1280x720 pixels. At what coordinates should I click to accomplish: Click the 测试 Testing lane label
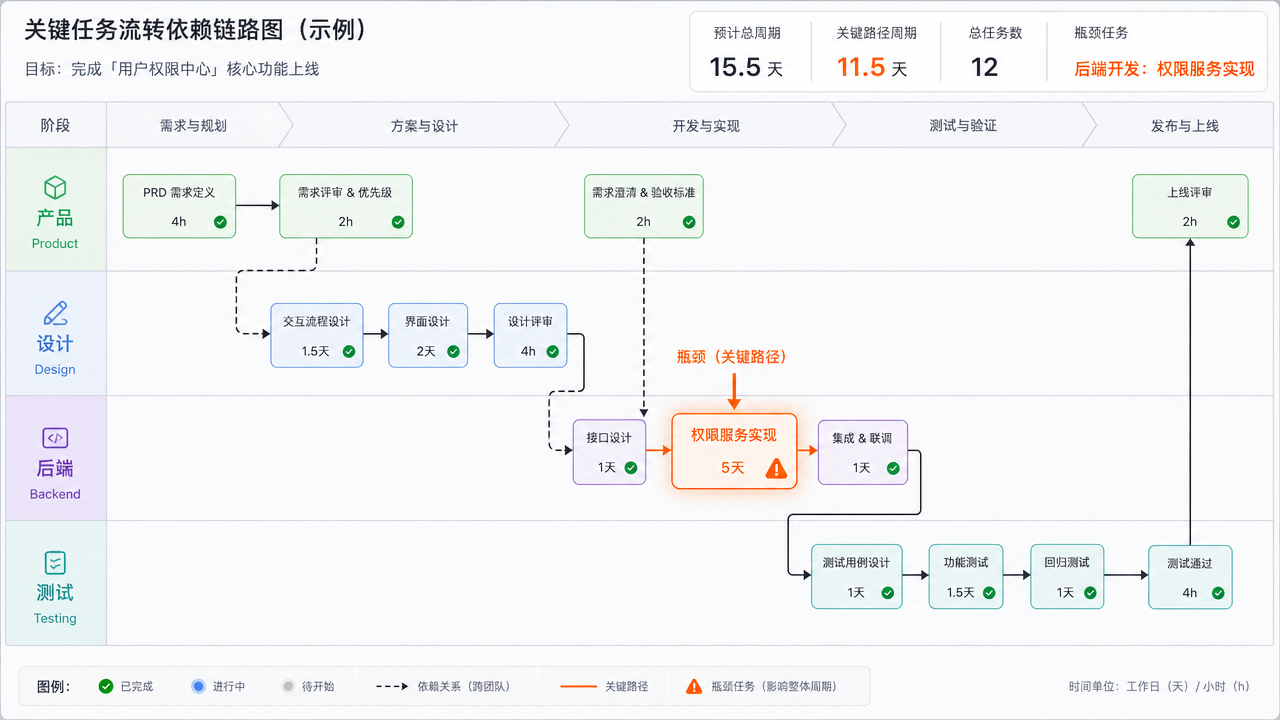(x=55, y=603)
